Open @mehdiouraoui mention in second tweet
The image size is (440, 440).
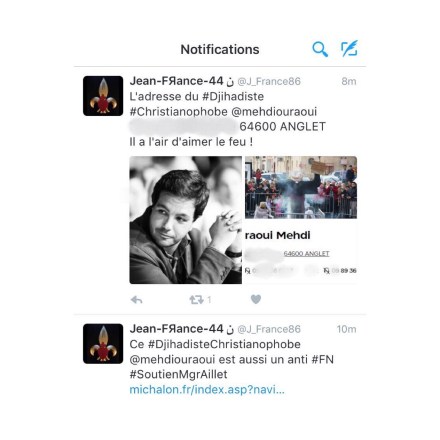(x=172, y=360)
